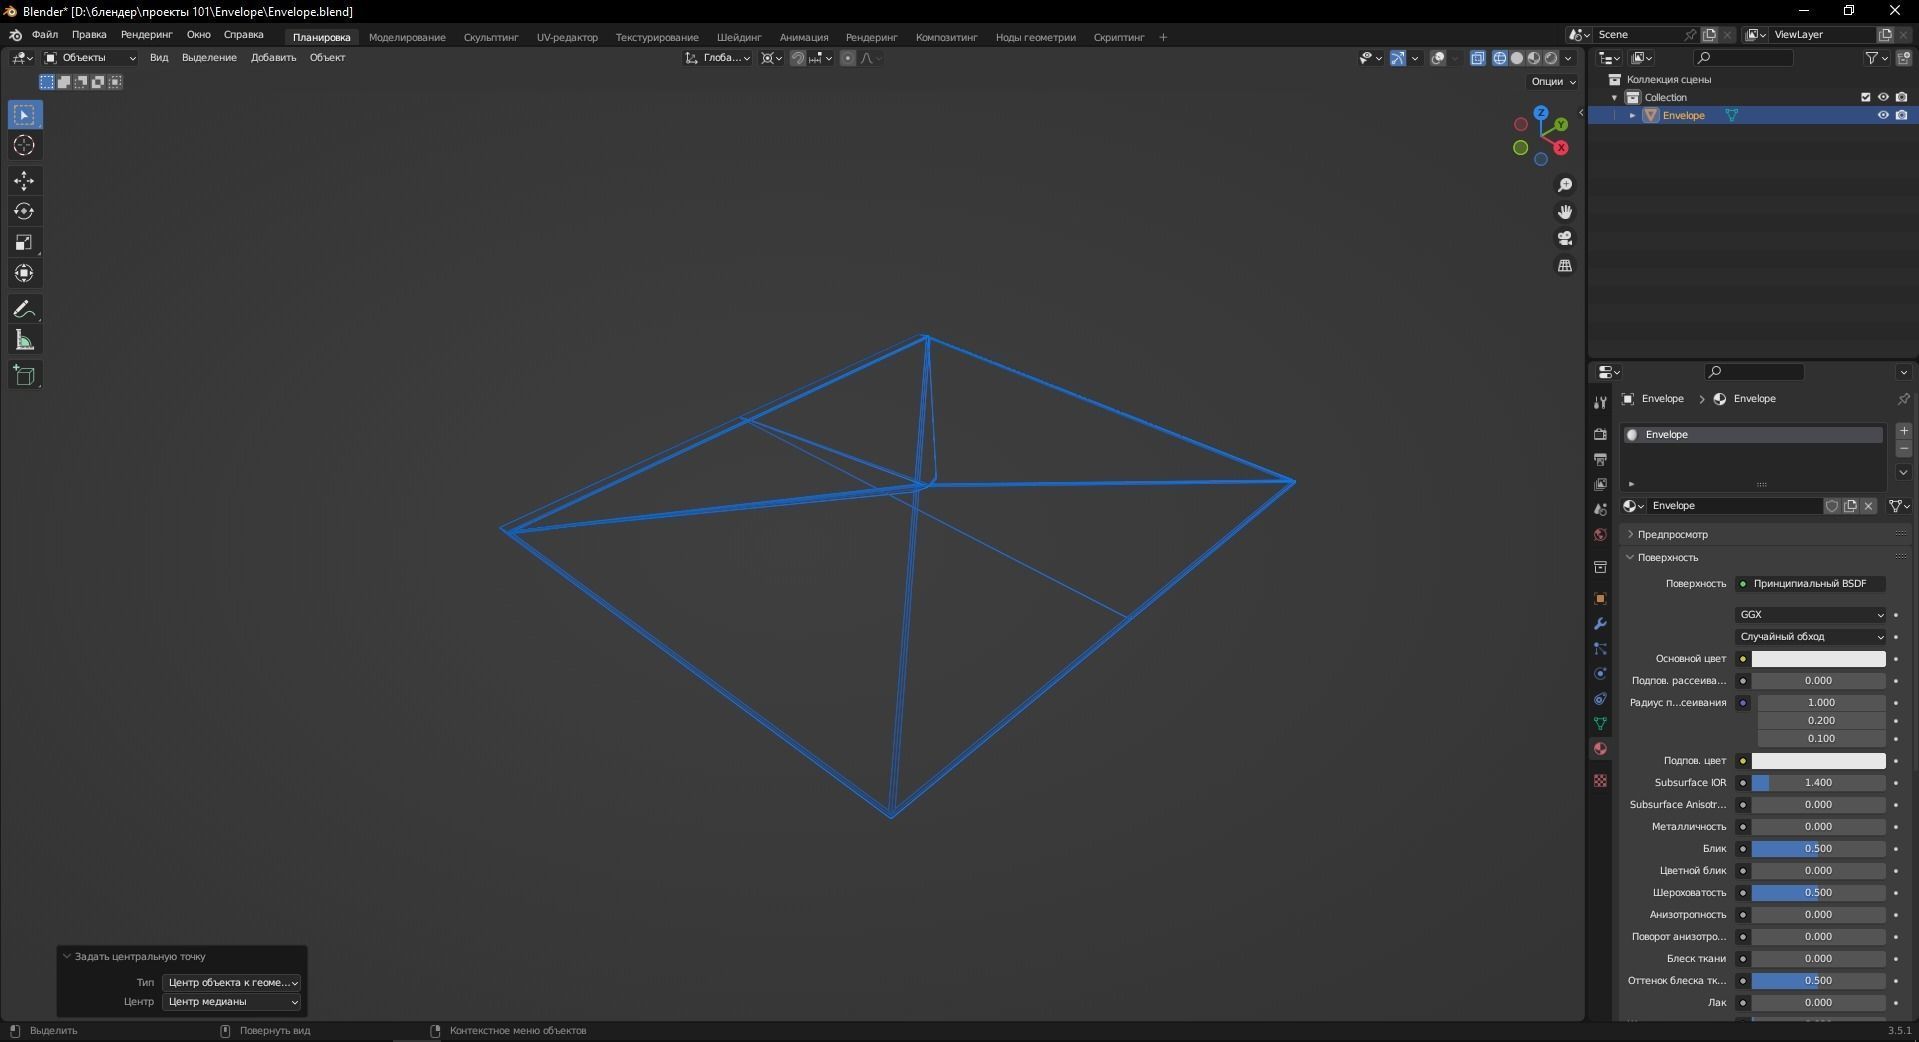Open the Файл menu
The image size is (1919, 1042).
pos(45,35)
